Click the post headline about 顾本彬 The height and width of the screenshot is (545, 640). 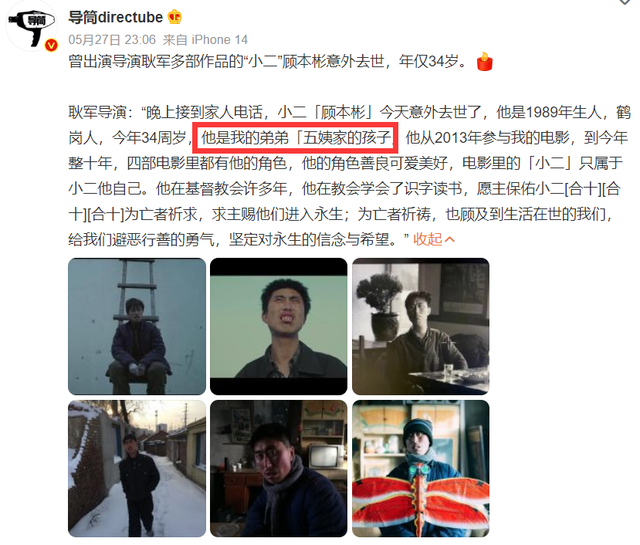(267, 62)
